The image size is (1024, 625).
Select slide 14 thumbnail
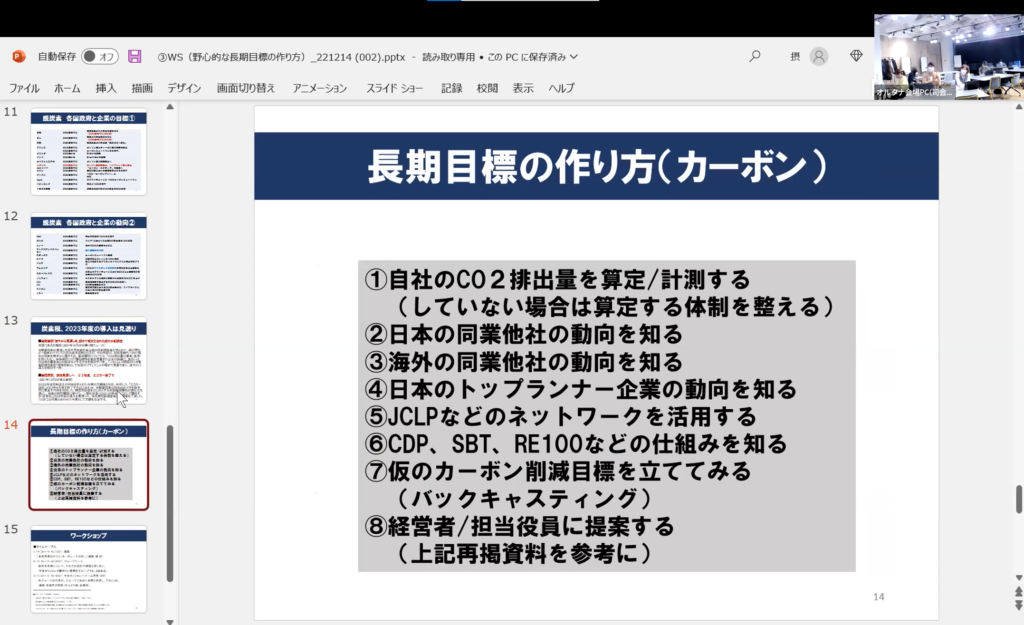(89, 465)
